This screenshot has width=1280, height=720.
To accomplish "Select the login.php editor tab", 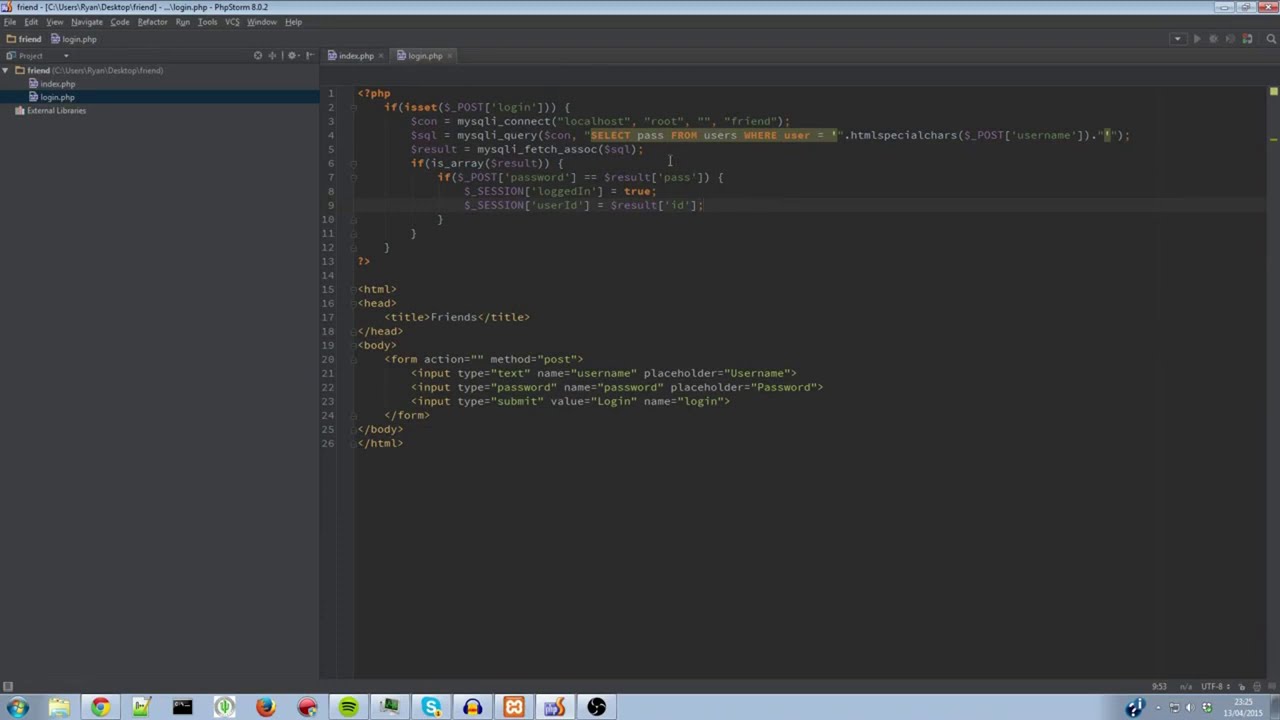I will pos(424,56).
